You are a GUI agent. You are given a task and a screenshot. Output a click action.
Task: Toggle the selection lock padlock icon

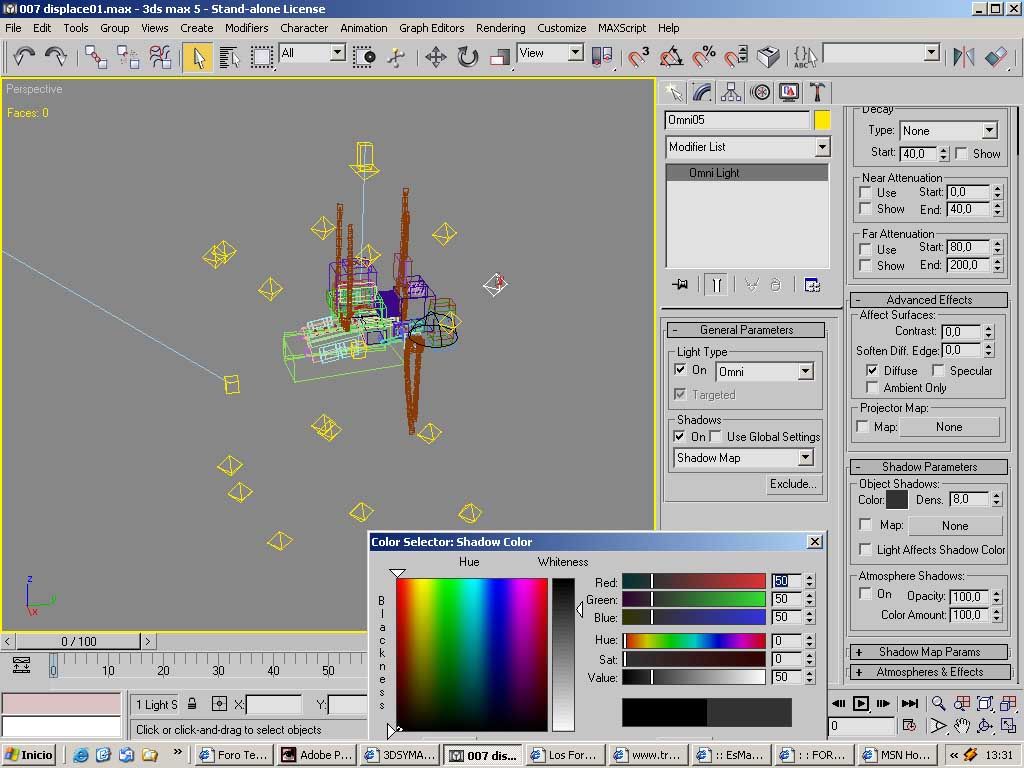point(192,704)
